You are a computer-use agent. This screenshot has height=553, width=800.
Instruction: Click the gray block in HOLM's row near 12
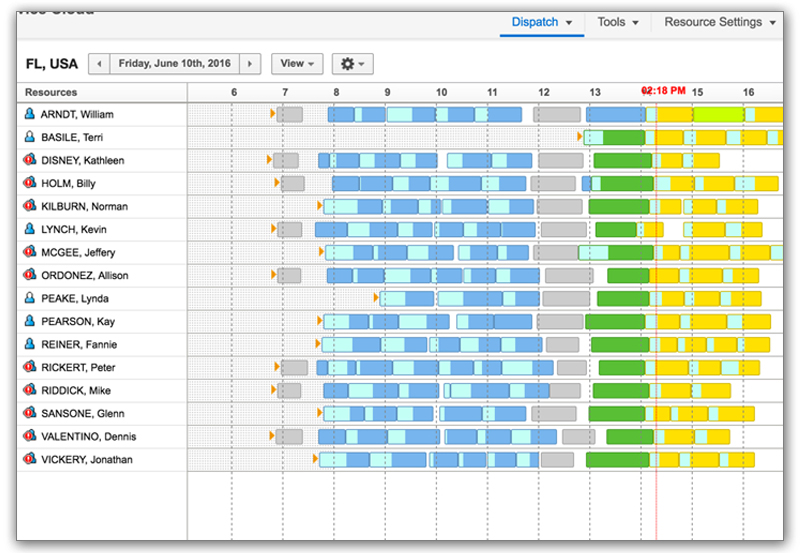click(552, 183)
